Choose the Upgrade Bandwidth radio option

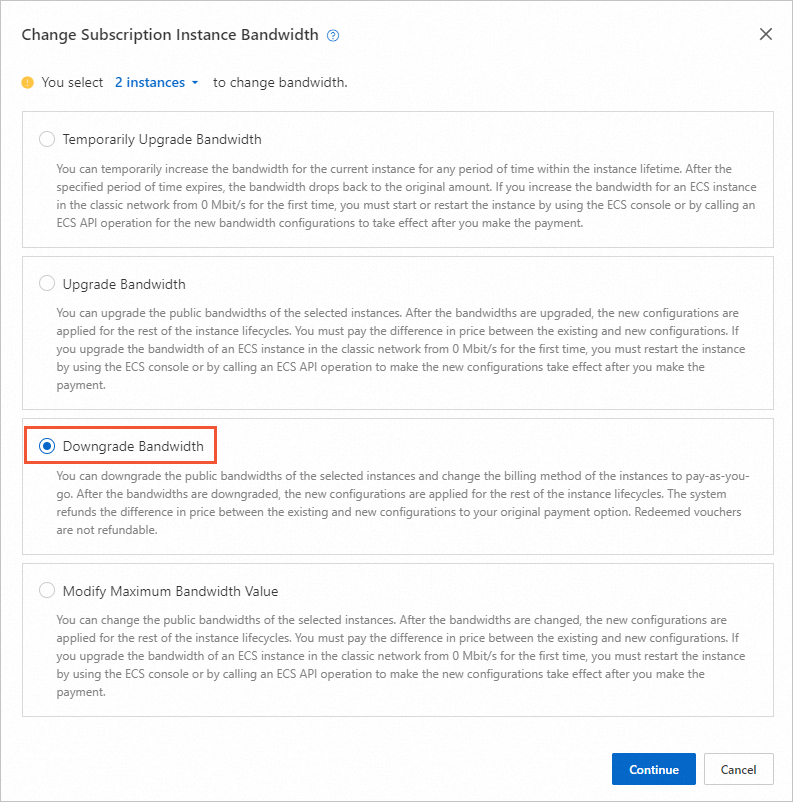[47, 284]
